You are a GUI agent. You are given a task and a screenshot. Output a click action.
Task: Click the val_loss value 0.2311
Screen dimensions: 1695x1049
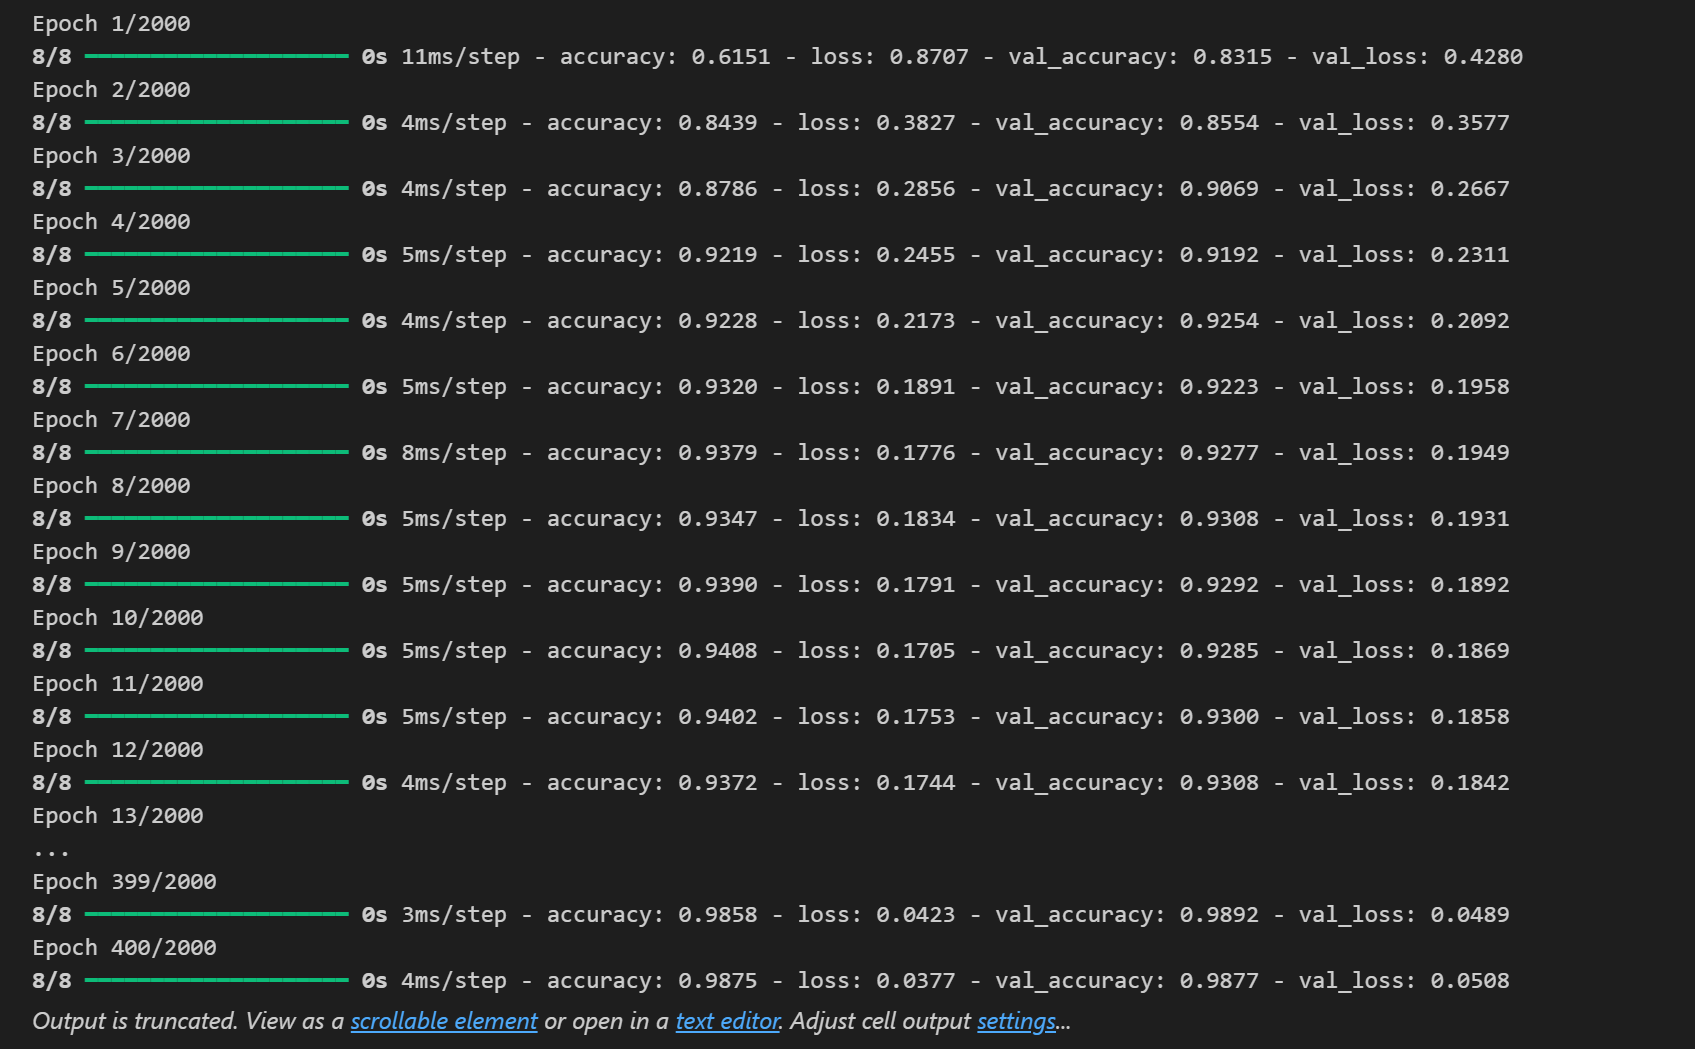(x=1470, y=255)
